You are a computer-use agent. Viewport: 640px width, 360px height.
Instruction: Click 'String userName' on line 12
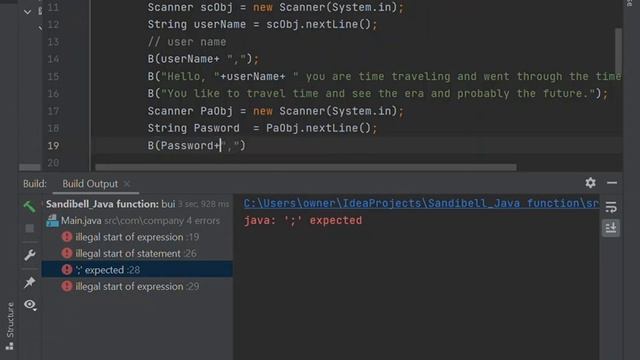click(x=197, y=24)
